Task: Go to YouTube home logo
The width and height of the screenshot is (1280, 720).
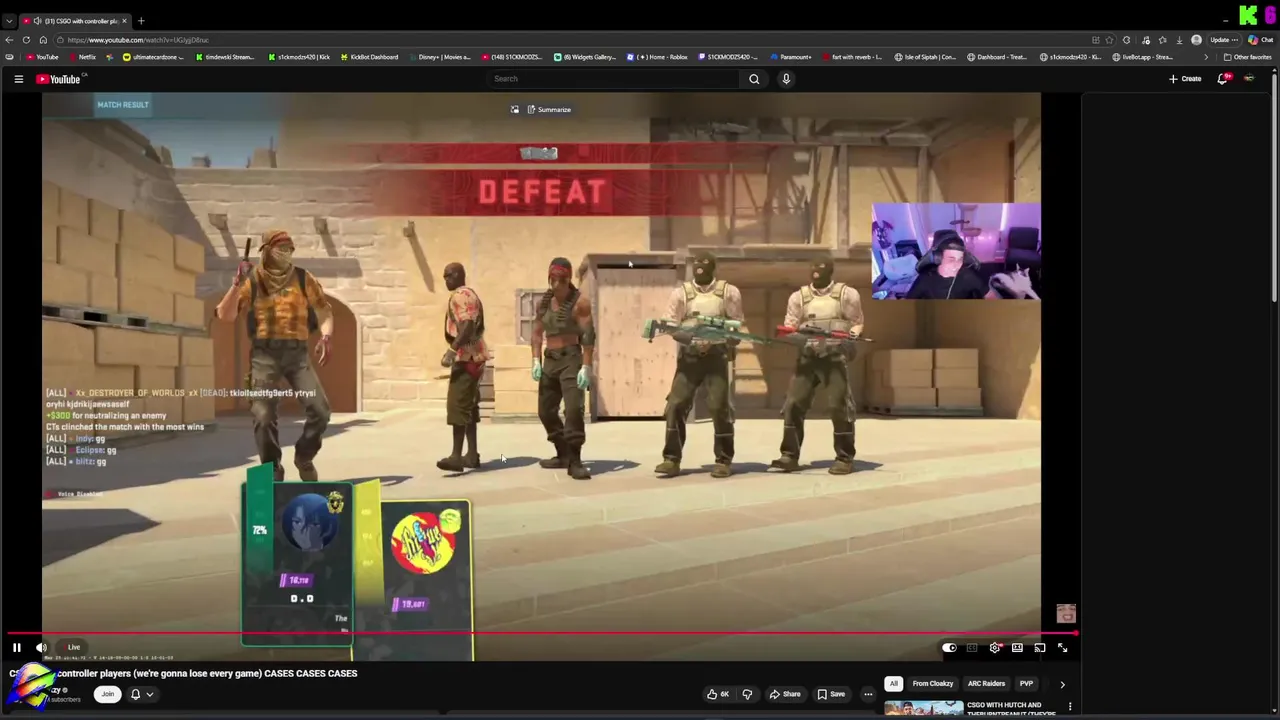Action: (x=58, y=79)
